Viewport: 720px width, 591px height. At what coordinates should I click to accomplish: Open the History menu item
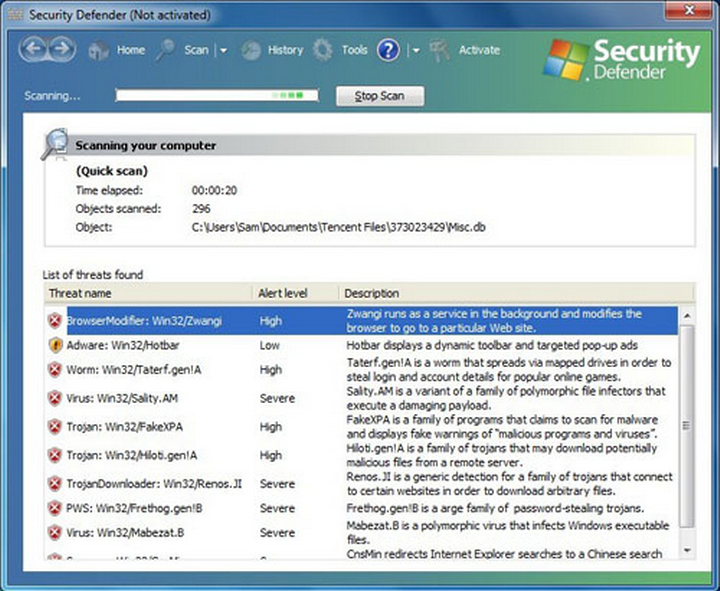tap(286, 50)
